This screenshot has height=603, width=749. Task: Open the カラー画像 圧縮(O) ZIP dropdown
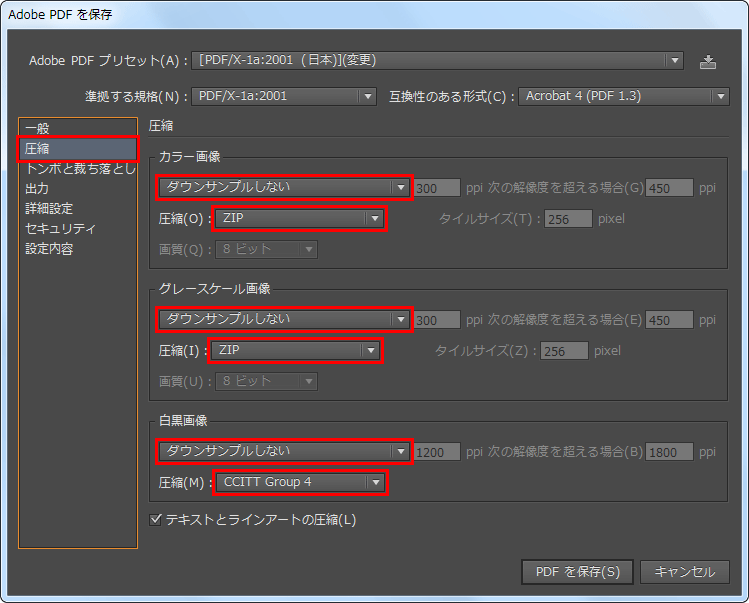(300, 219)
